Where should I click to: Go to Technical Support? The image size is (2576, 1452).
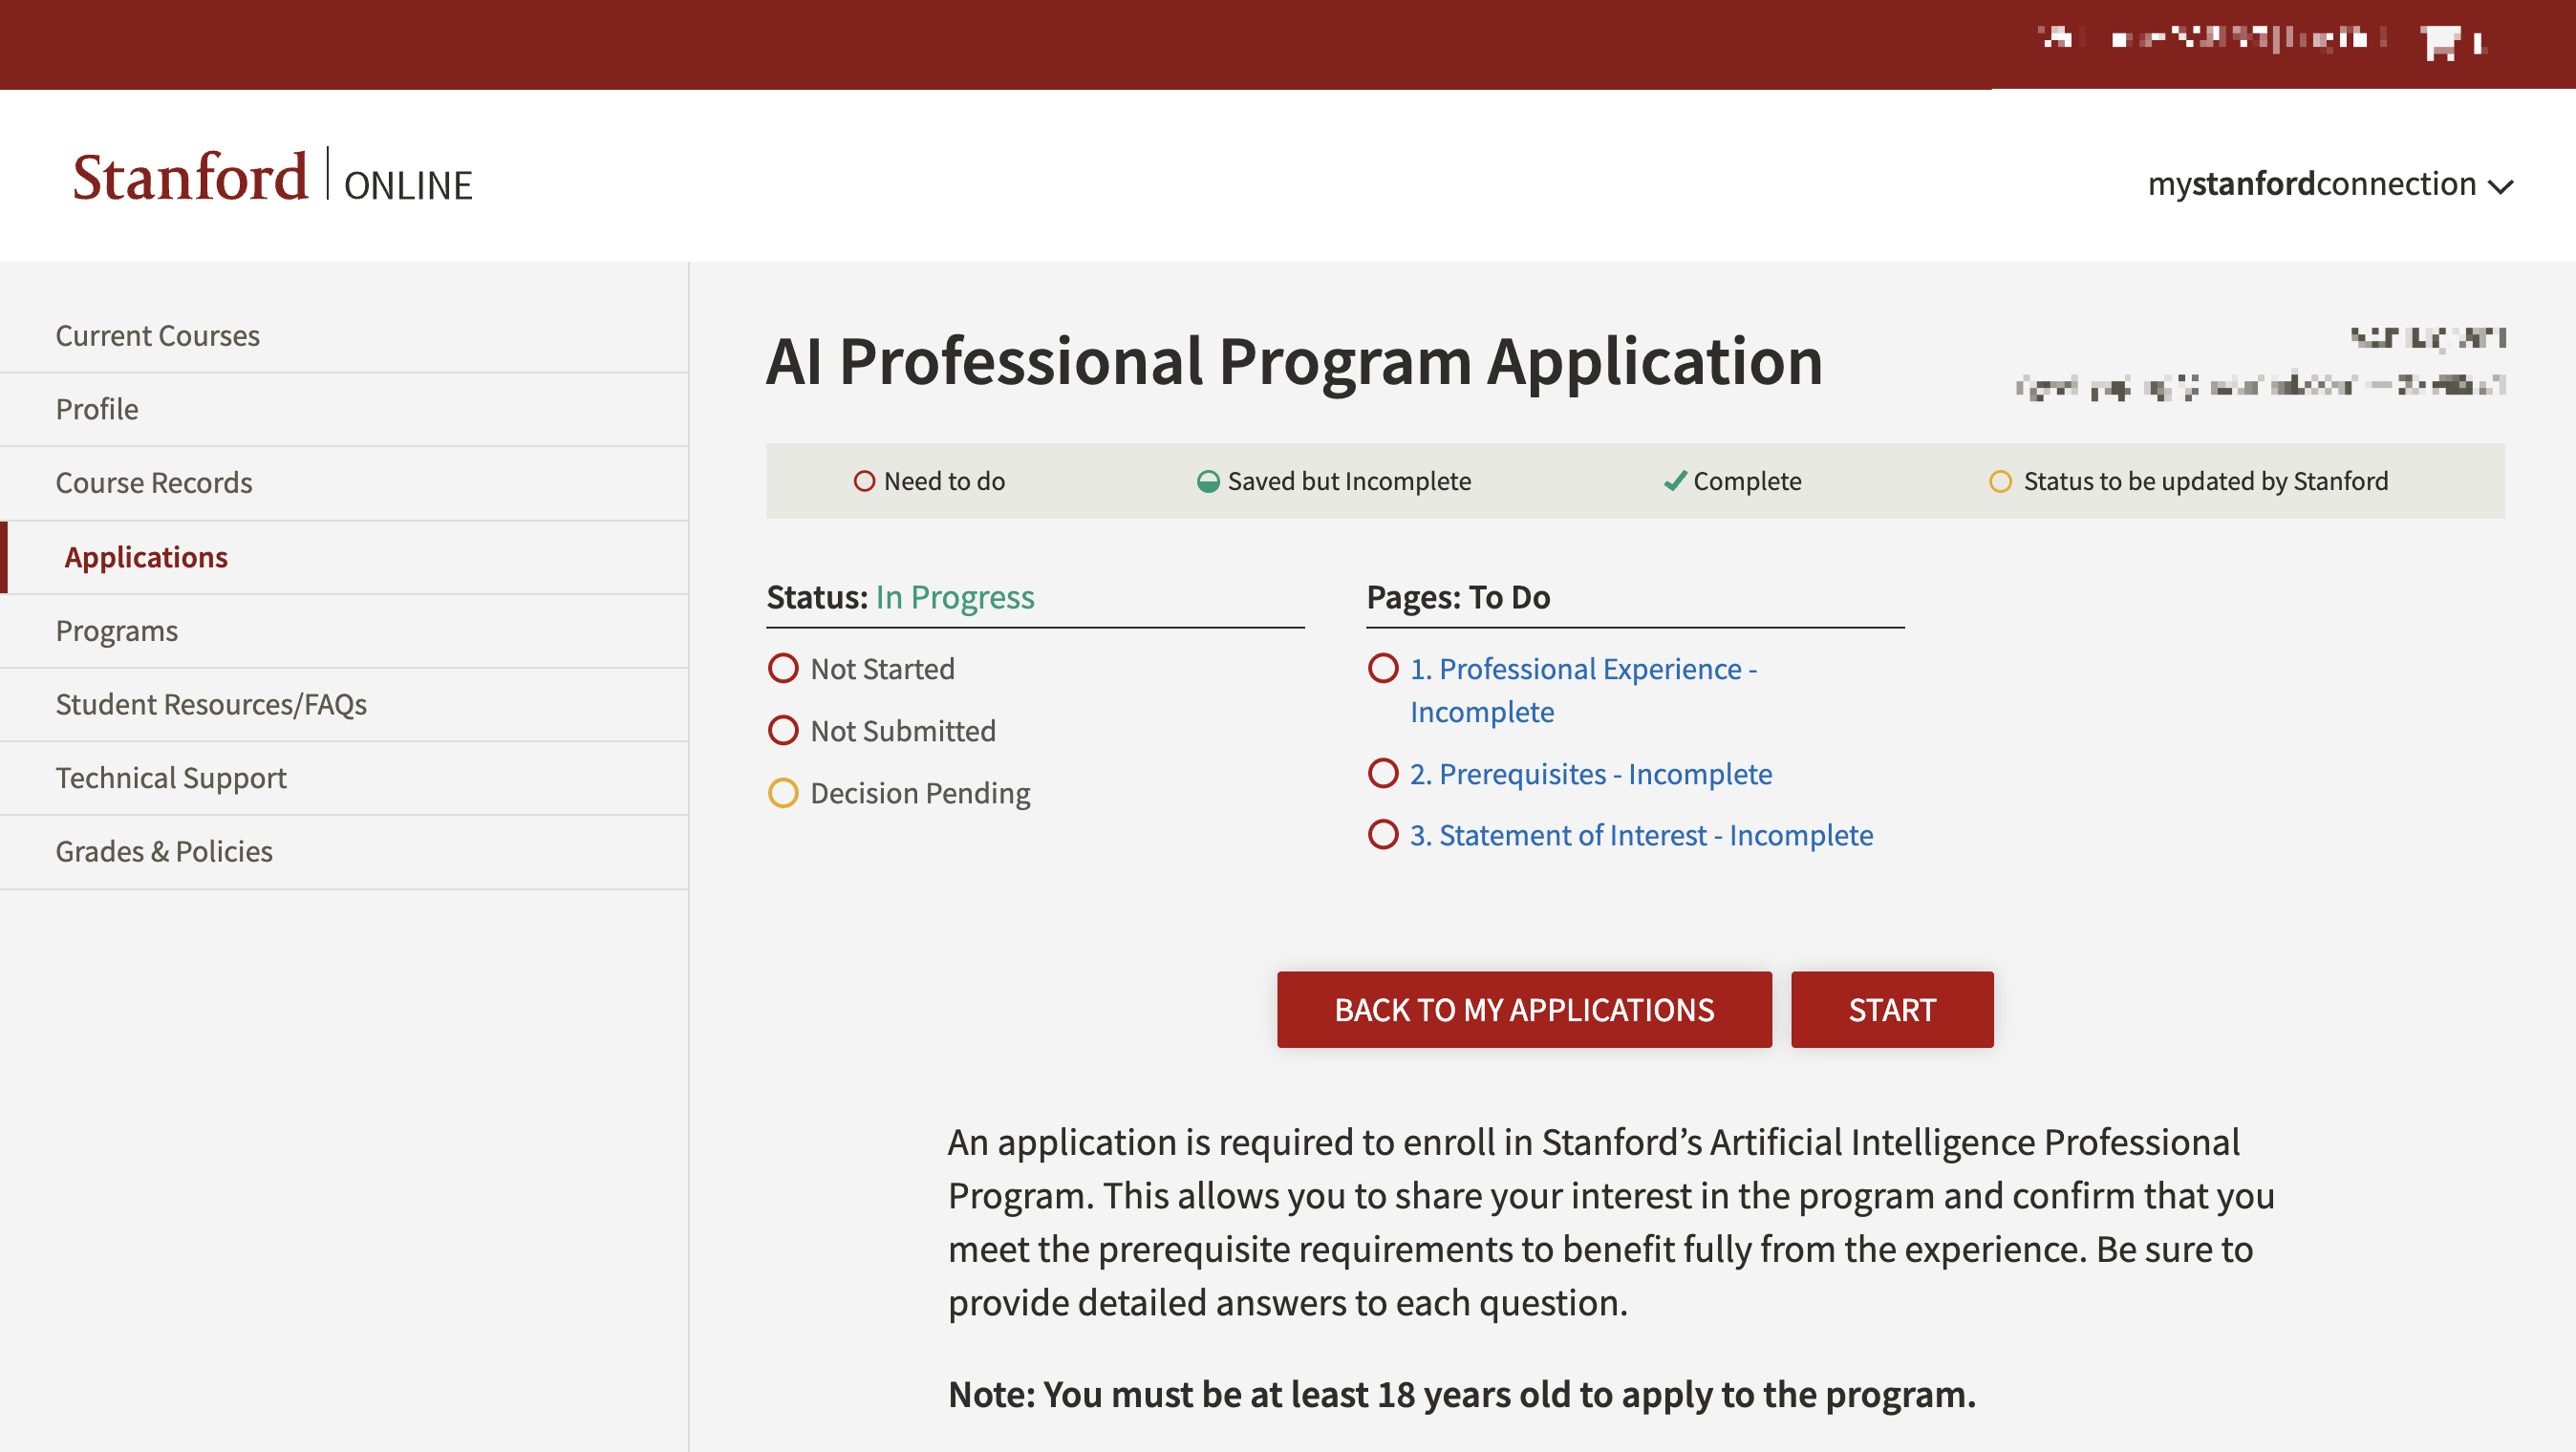click(x=171, y=778)
